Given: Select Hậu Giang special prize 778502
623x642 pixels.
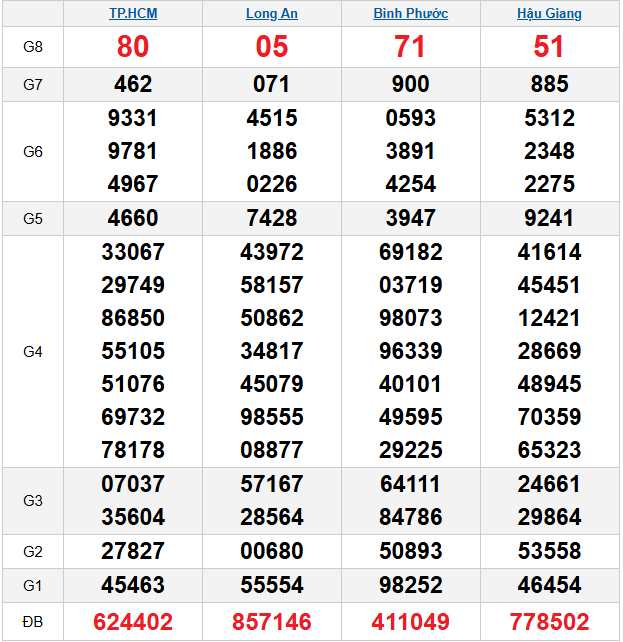Looking at the screenshot, I should pos(549,622).
